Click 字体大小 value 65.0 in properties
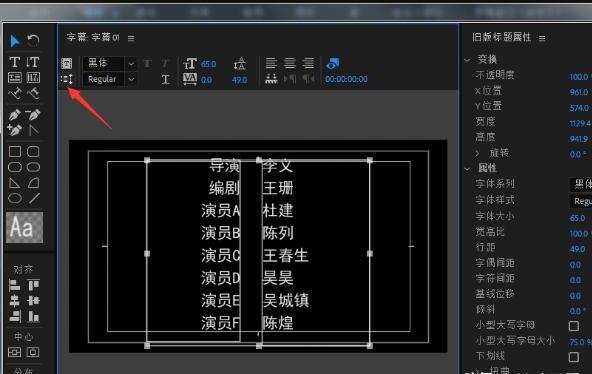 click(x=578, y=218)
